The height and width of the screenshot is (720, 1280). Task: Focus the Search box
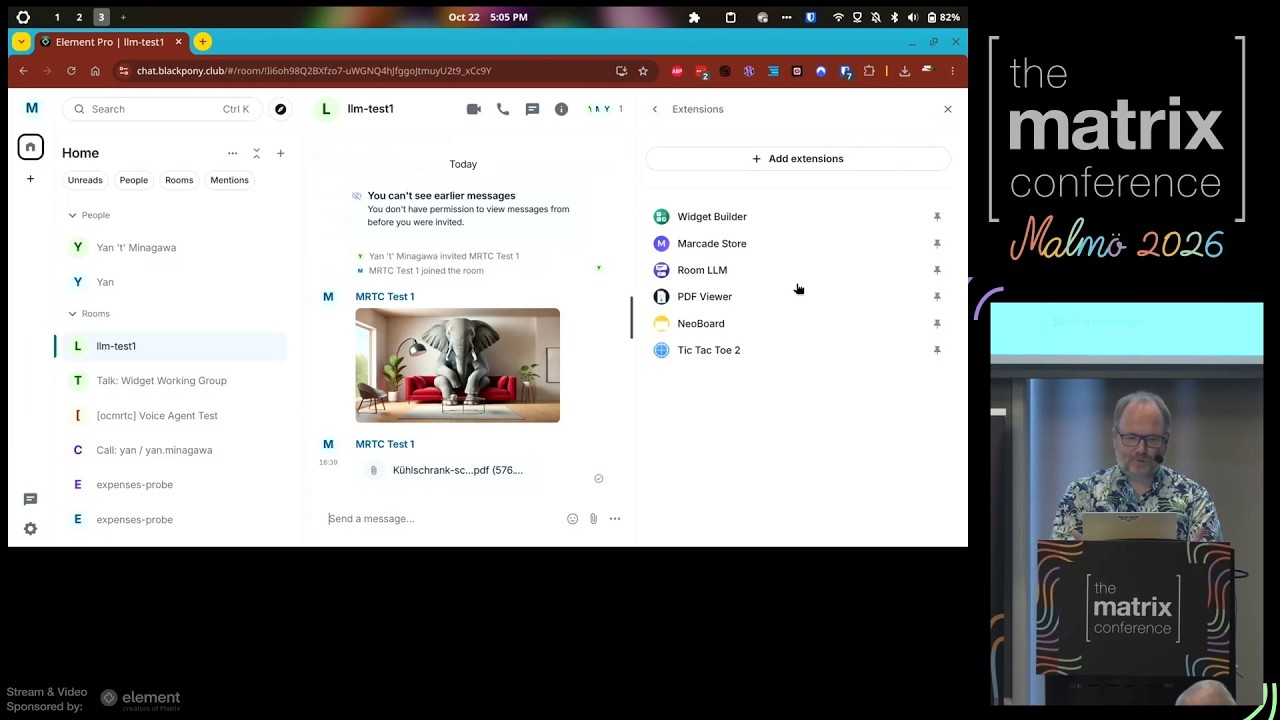pos(163,109)
